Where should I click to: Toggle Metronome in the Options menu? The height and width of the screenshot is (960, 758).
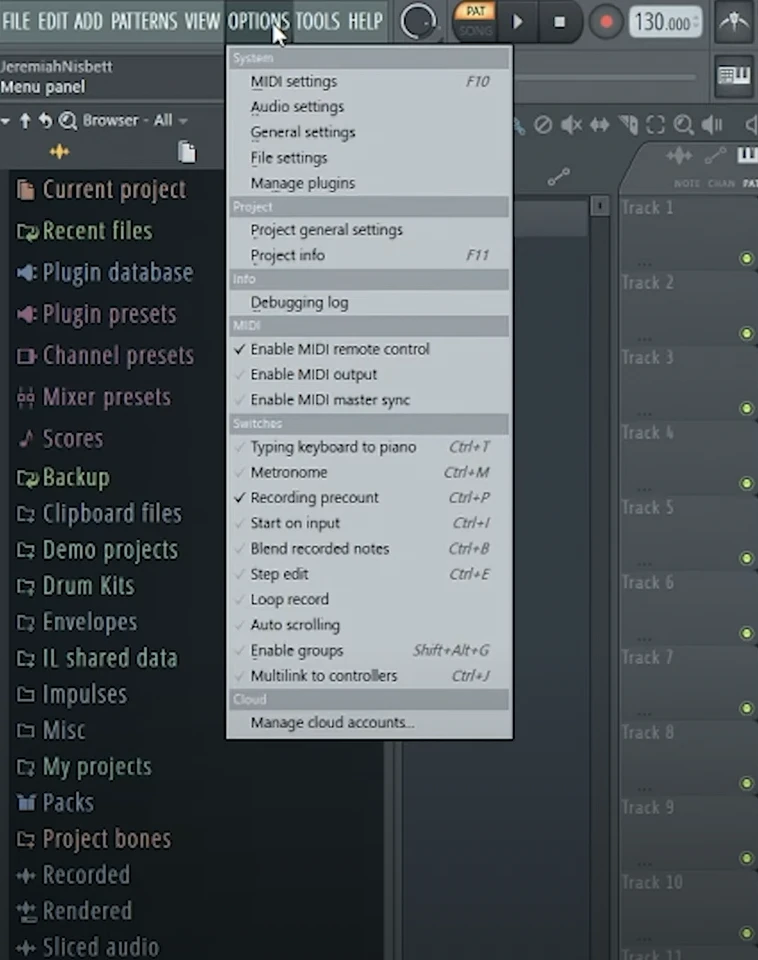click(289, 472)
